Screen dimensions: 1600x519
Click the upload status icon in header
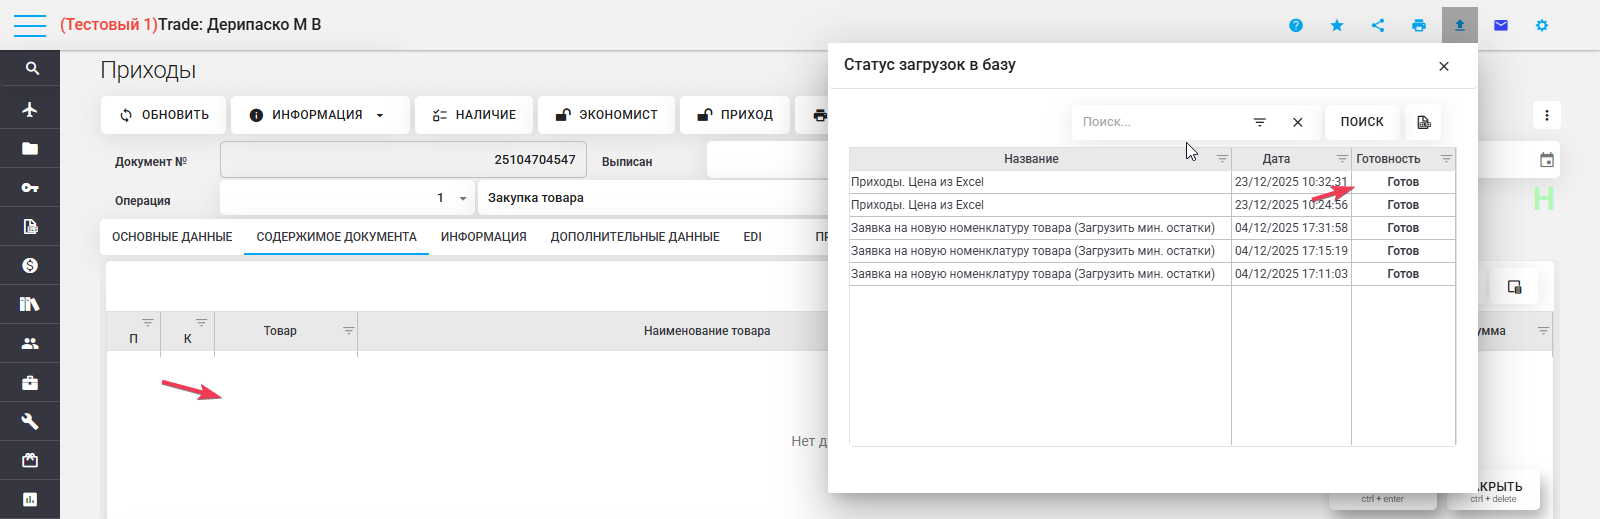point(1460,25)
